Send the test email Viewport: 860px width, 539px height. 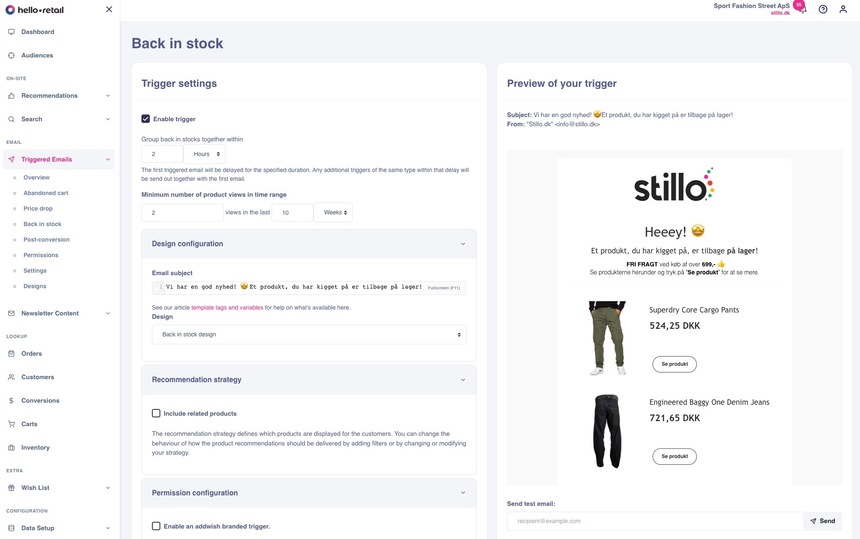[822, 521]
